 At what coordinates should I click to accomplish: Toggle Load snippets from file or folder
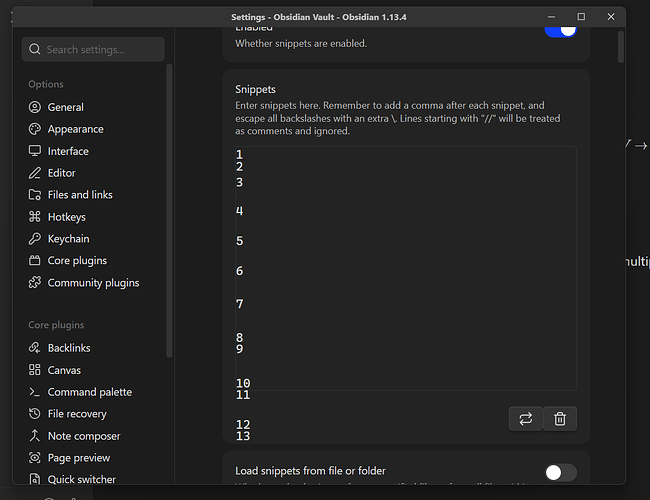click(x=560, y=472)
